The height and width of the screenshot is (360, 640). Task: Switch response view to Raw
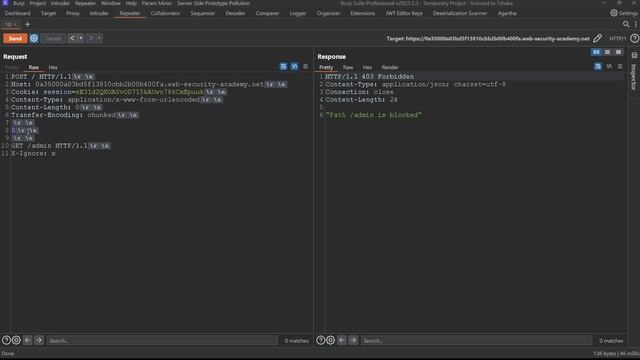[x=348, y=67]
